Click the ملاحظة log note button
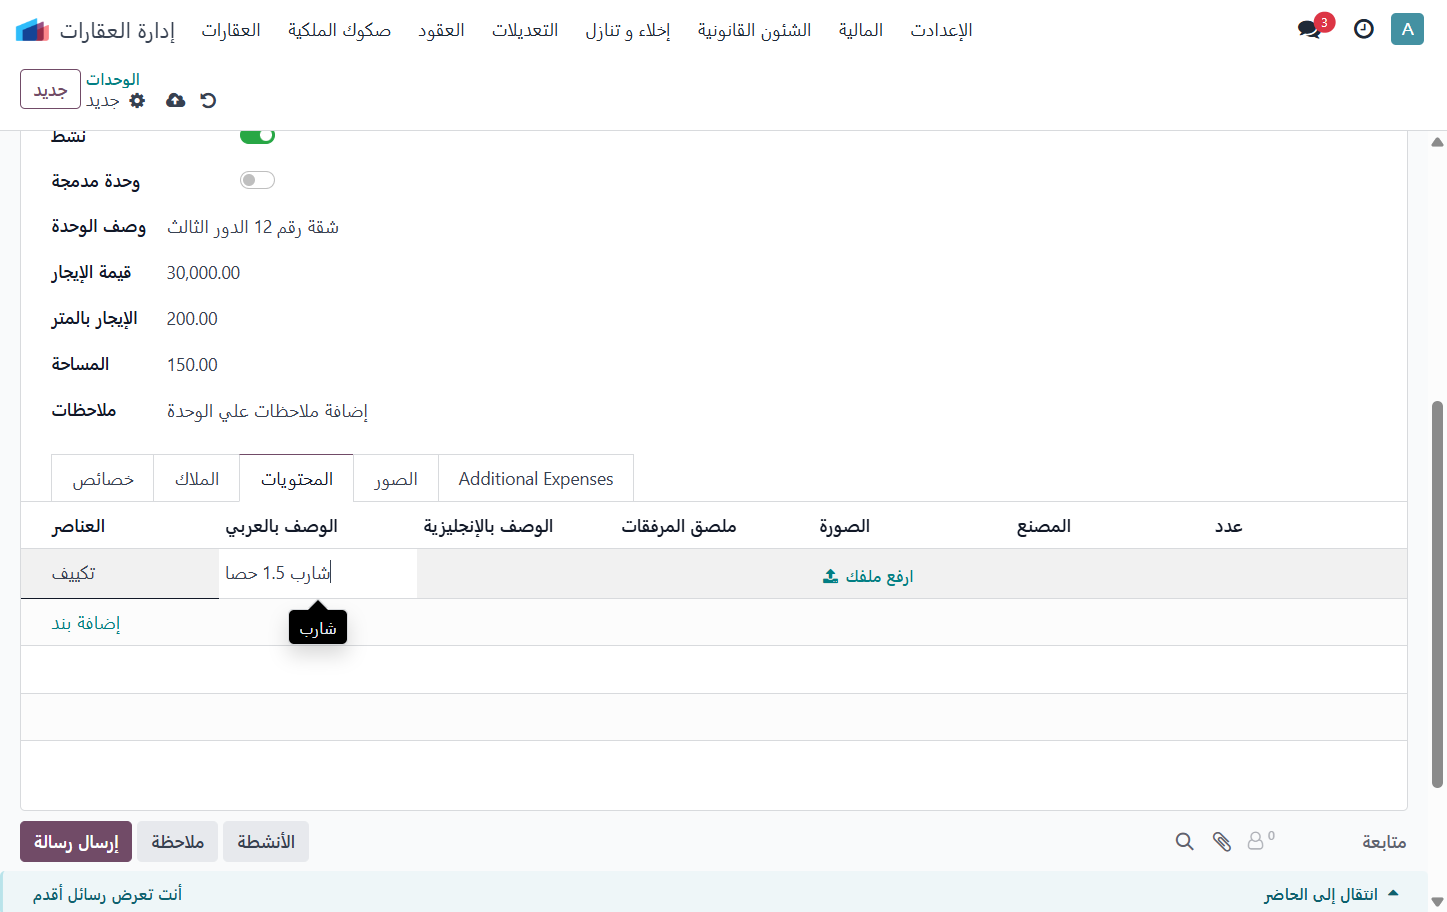1447x912 pixels. pyautogui.click(x=178, y=842)
